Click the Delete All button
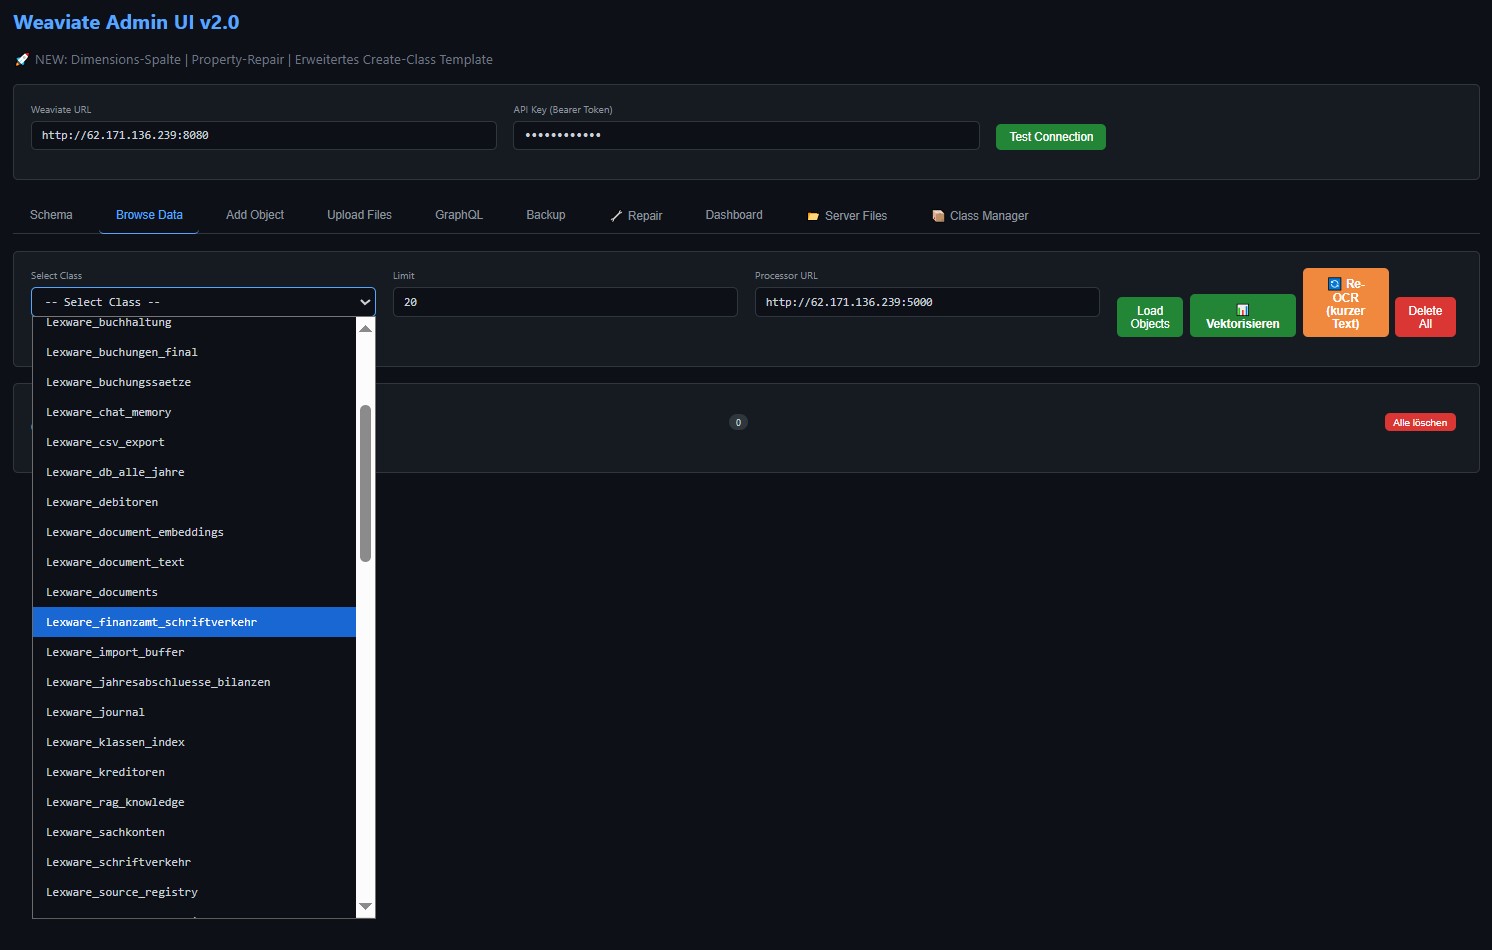Image resolution: width=1492 pixels, height=950 pixels. [x=1425, y=317]
